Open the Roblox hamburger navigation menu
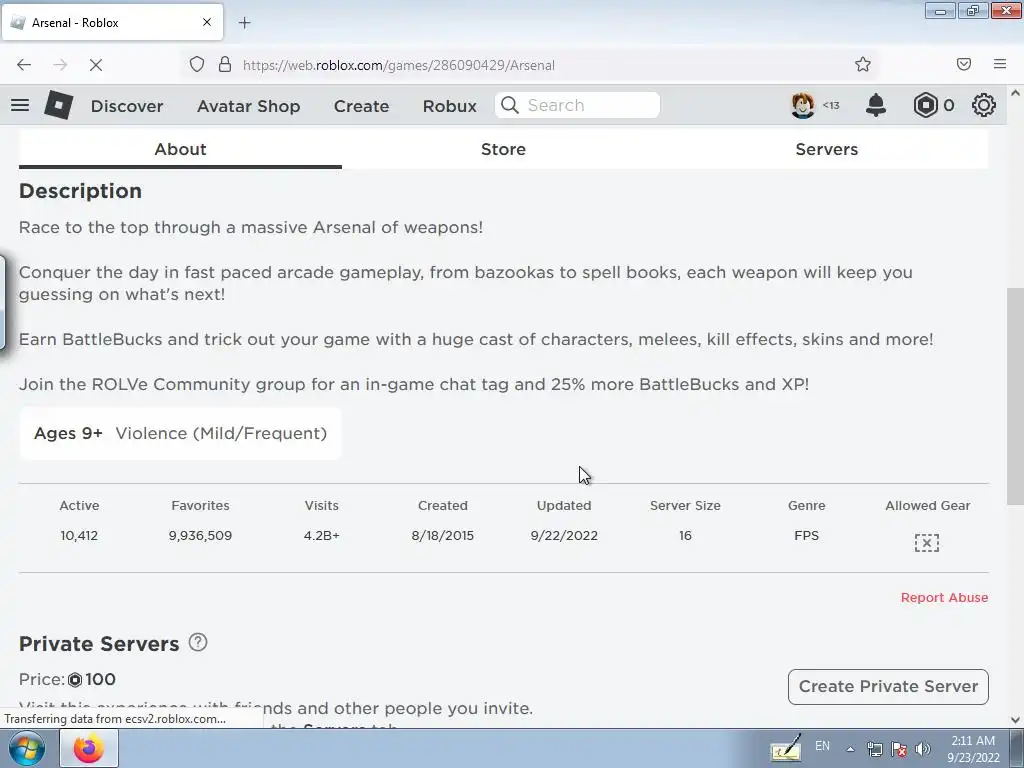The height and width of the screenshot is (768, 1024). point(20,105)
